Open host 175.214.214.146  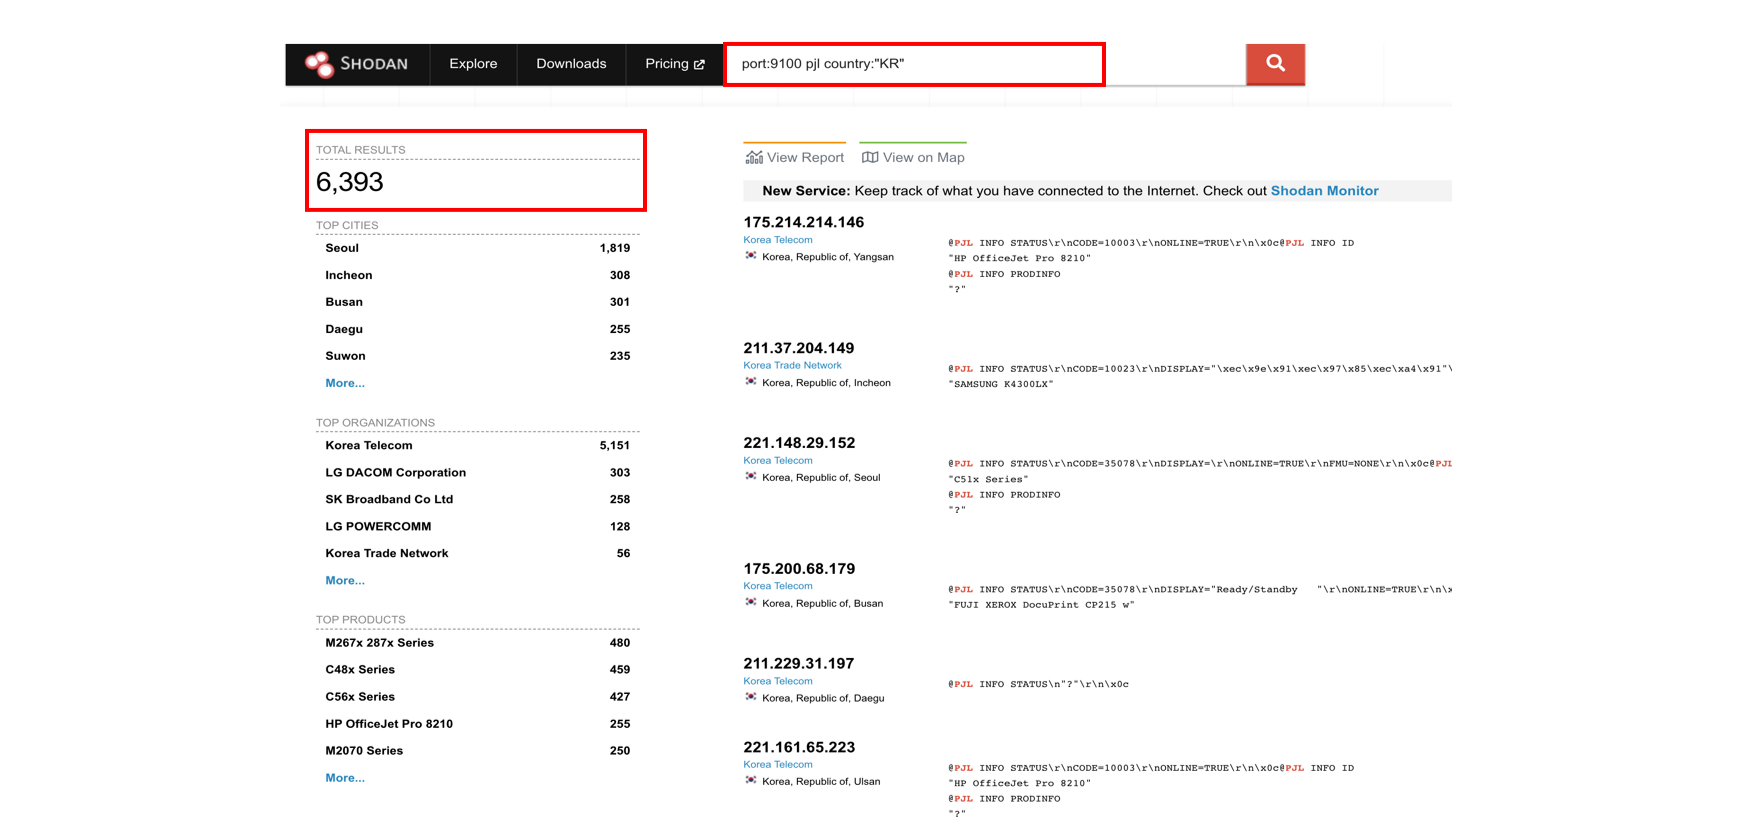804,222
